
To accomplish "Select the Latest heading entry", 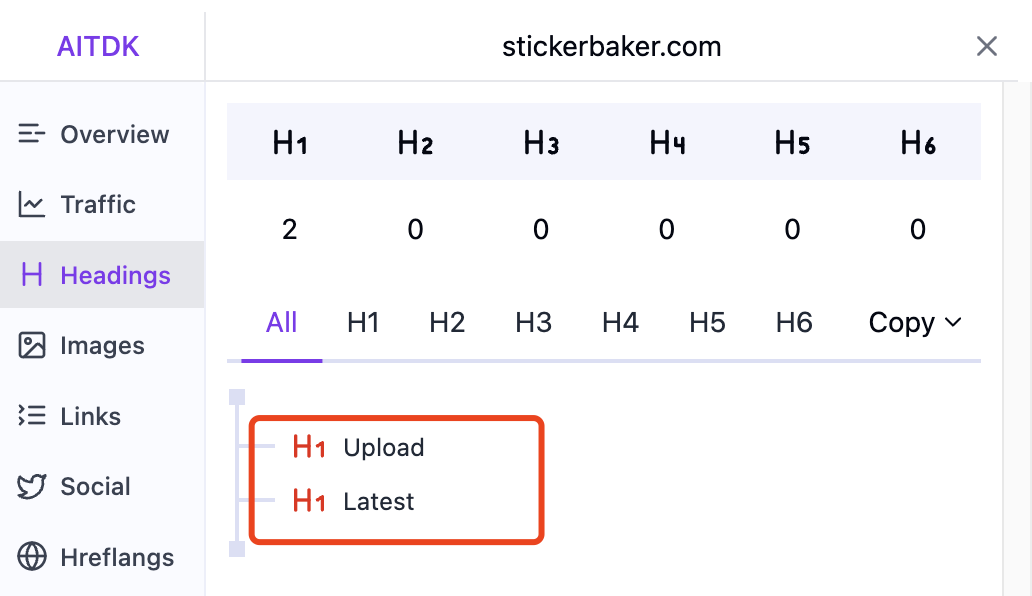I will 378,502.
